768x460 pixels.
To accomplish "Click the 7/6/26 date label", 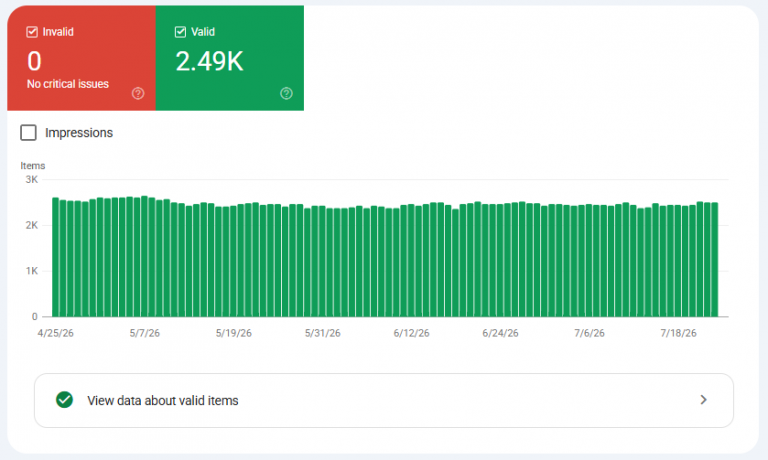I will coord(589,333).
